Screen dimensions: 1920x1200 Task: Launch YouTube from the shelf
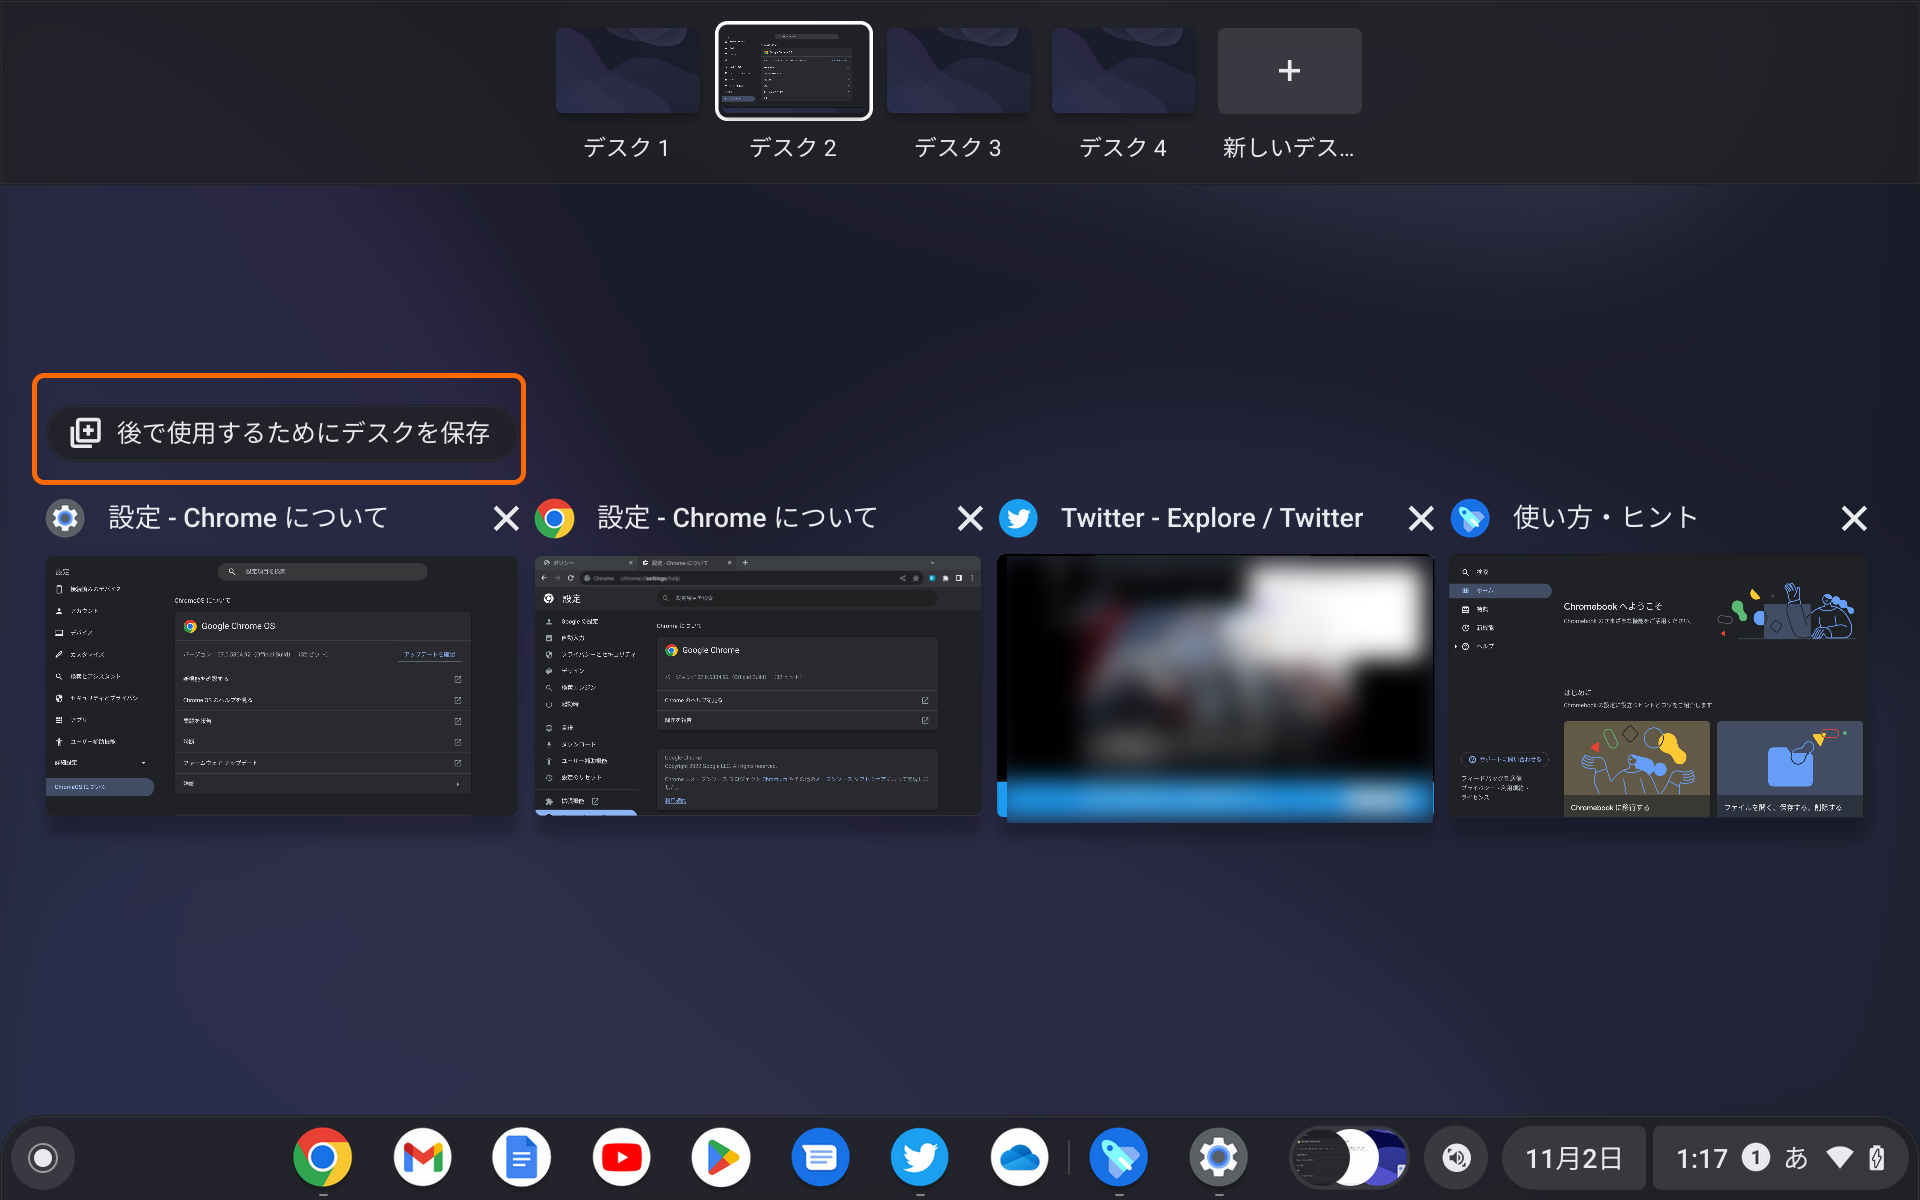621,1158
